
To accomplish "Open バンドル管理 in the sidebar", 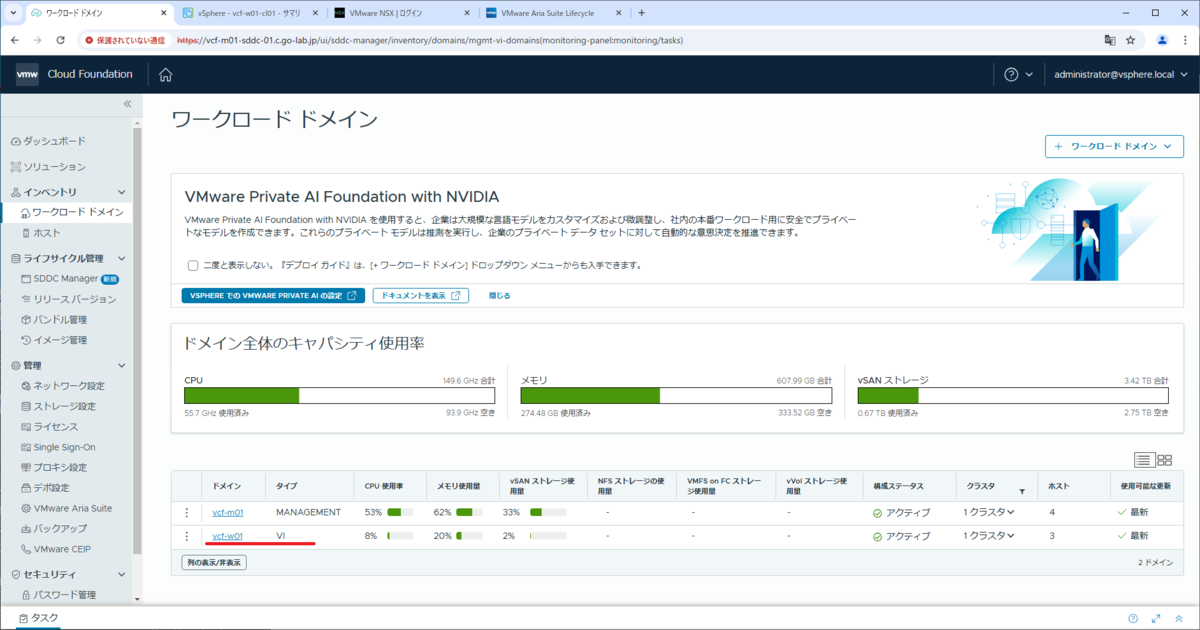I will 54,320.
